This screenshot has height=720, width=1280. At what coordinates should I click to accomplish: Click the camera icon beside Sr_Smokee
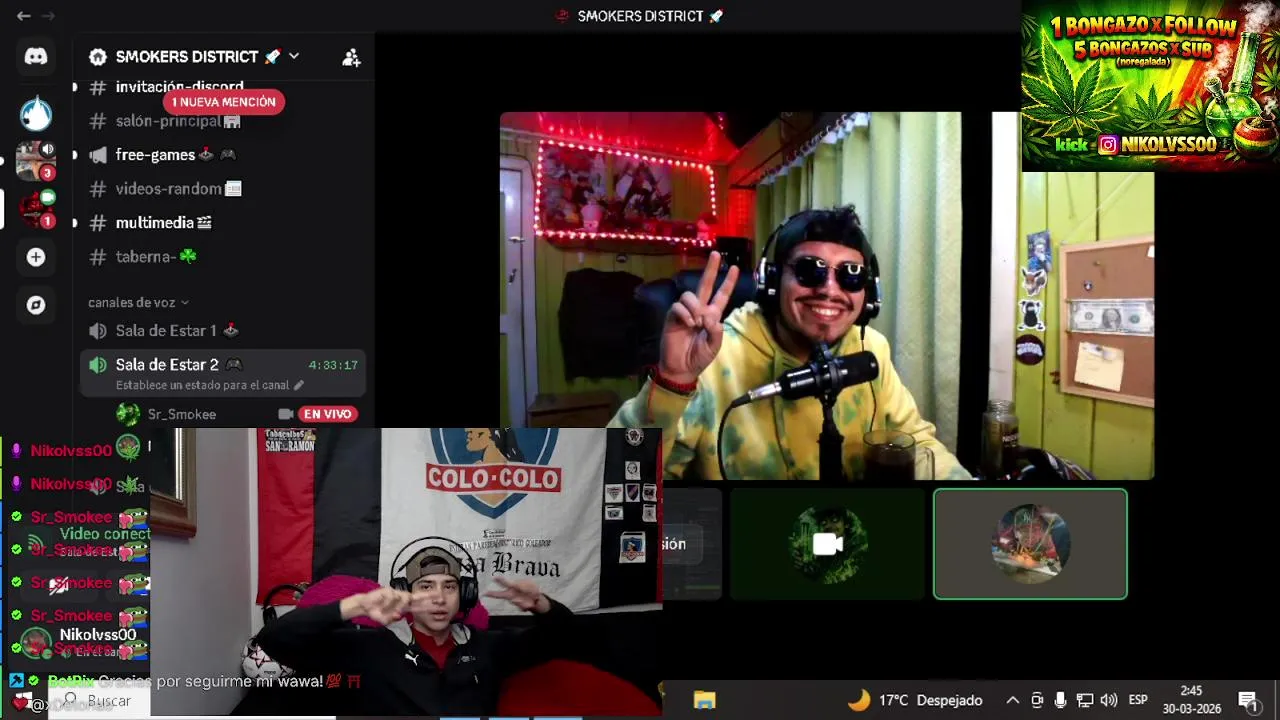pos(285,414)
